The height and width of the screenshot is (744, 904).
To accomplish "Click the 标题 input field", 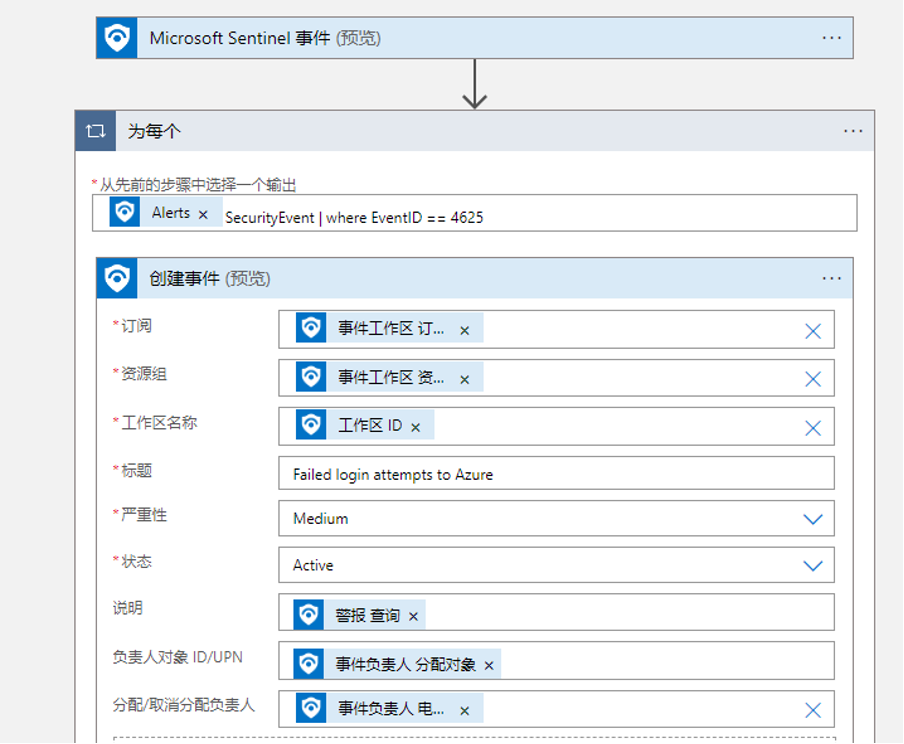I will coord(556,474).
